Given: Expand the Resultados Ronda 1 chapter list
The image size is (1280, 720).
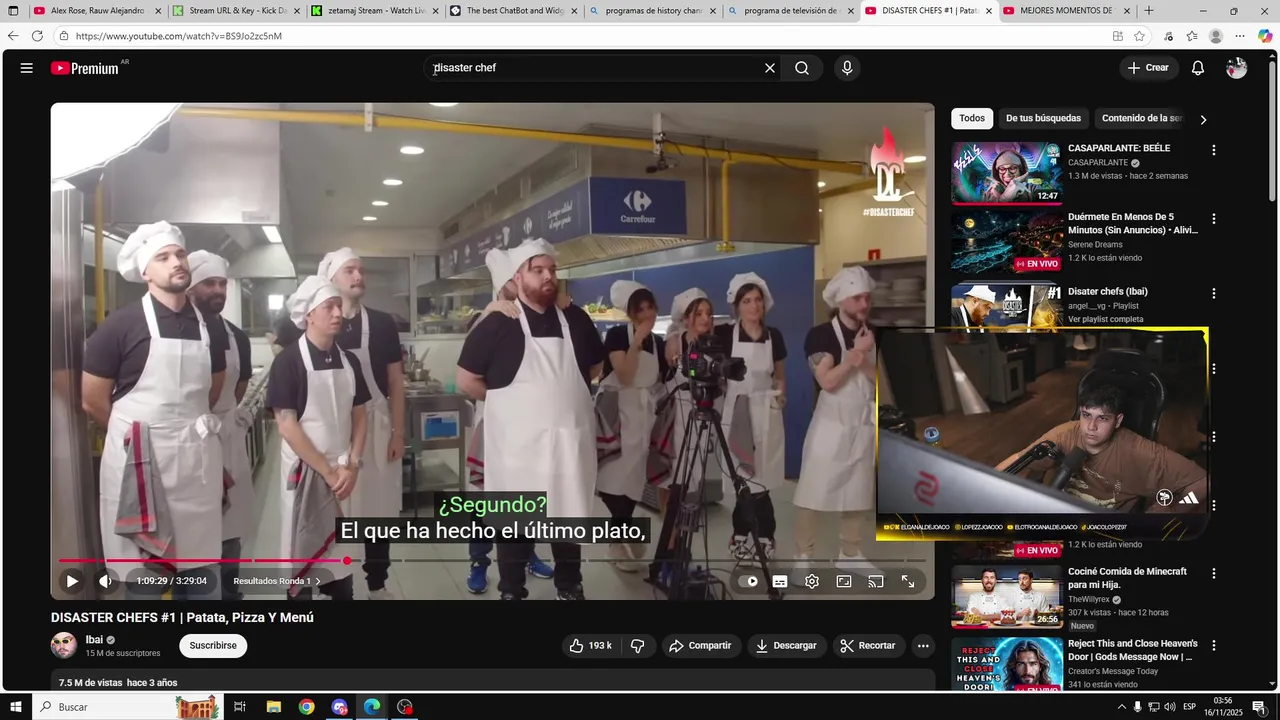Looking at the screenshot, I should pos(277,581).
